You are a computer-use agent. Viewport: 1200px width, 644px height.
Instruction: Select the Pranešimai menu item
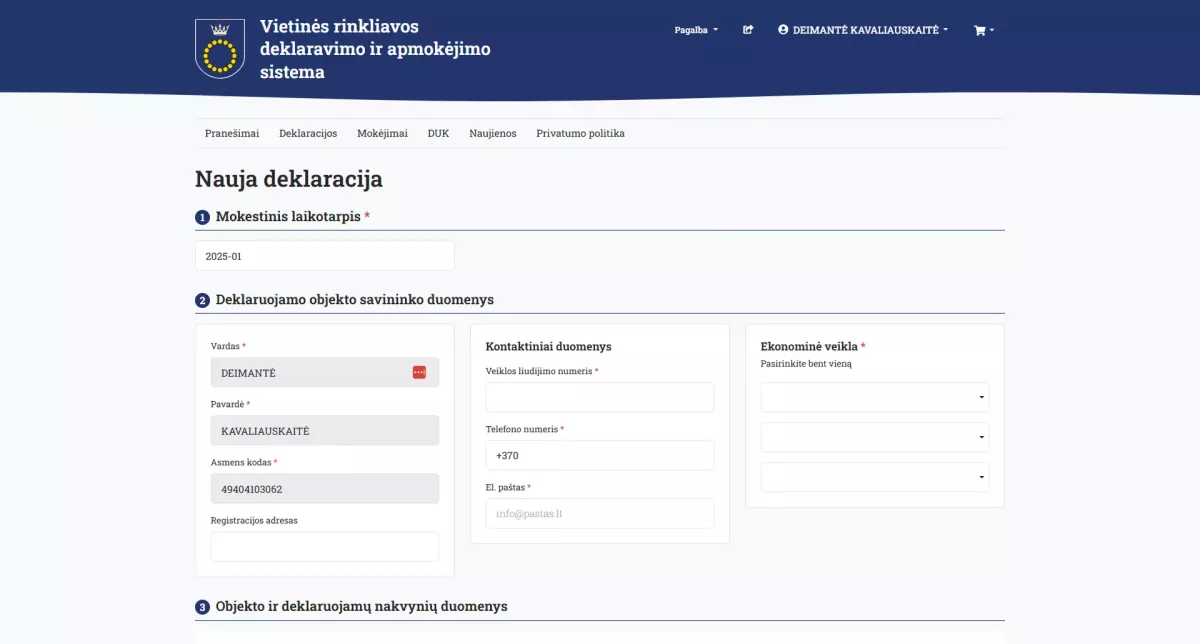pos(231,132)
